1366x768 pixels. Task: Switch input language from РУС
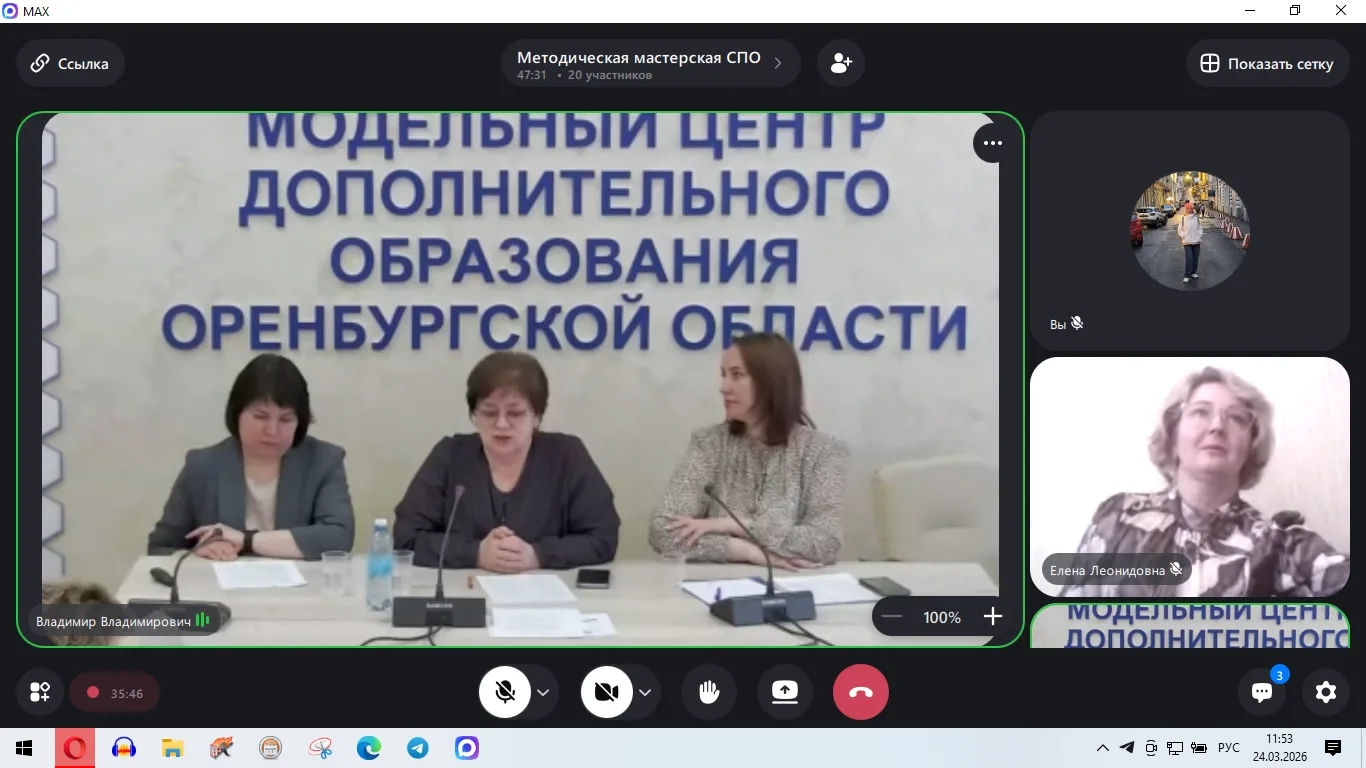tap(1229, 748)
